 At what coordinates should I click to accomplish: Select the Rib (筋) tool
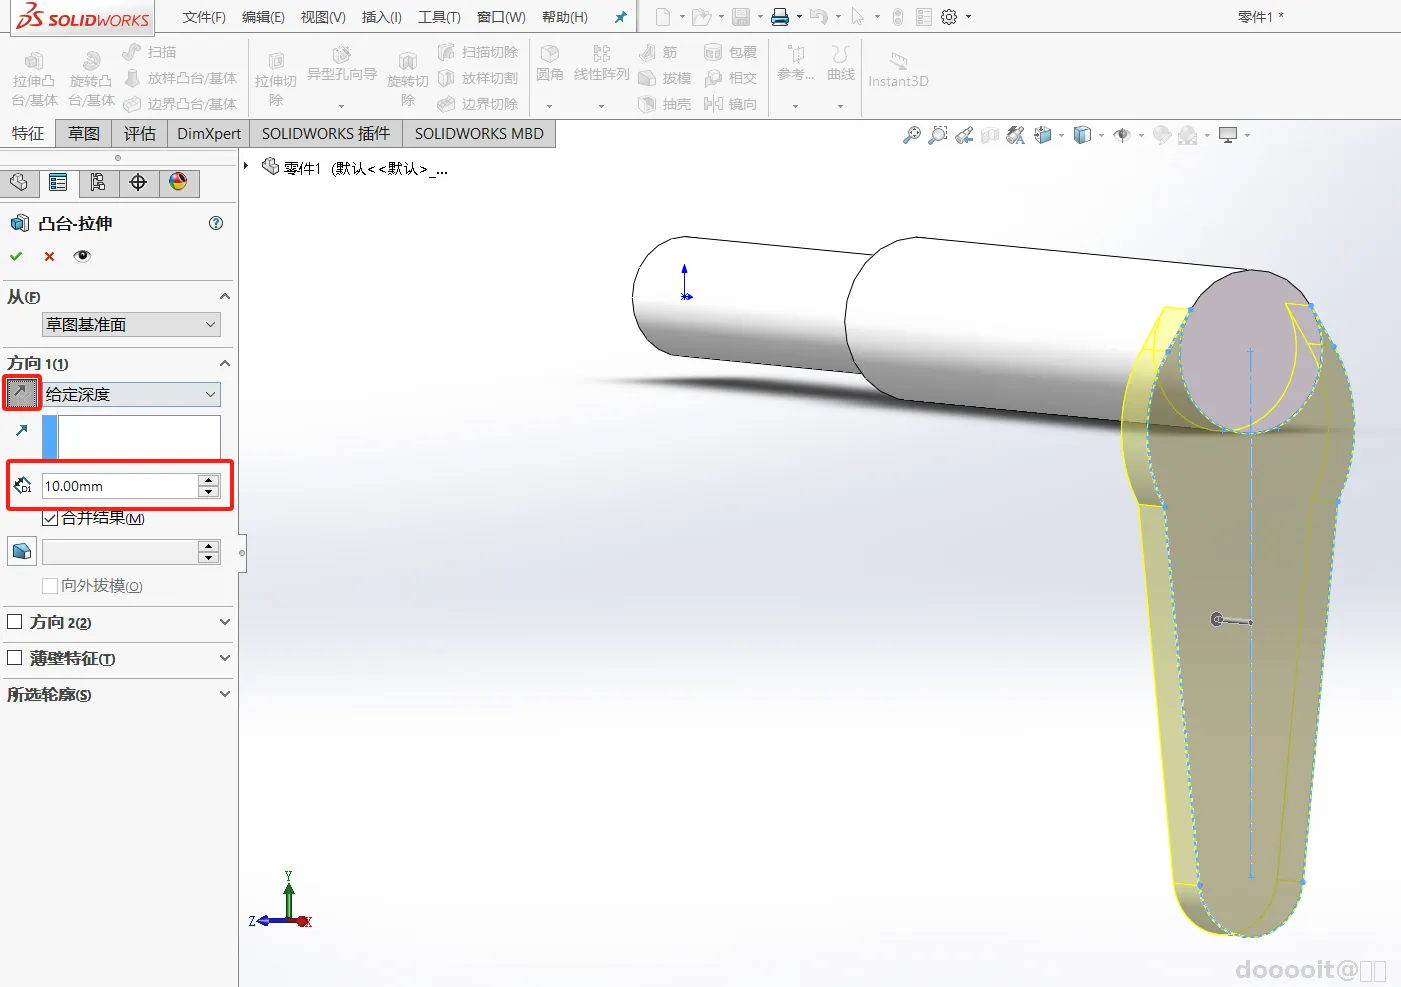658,52
